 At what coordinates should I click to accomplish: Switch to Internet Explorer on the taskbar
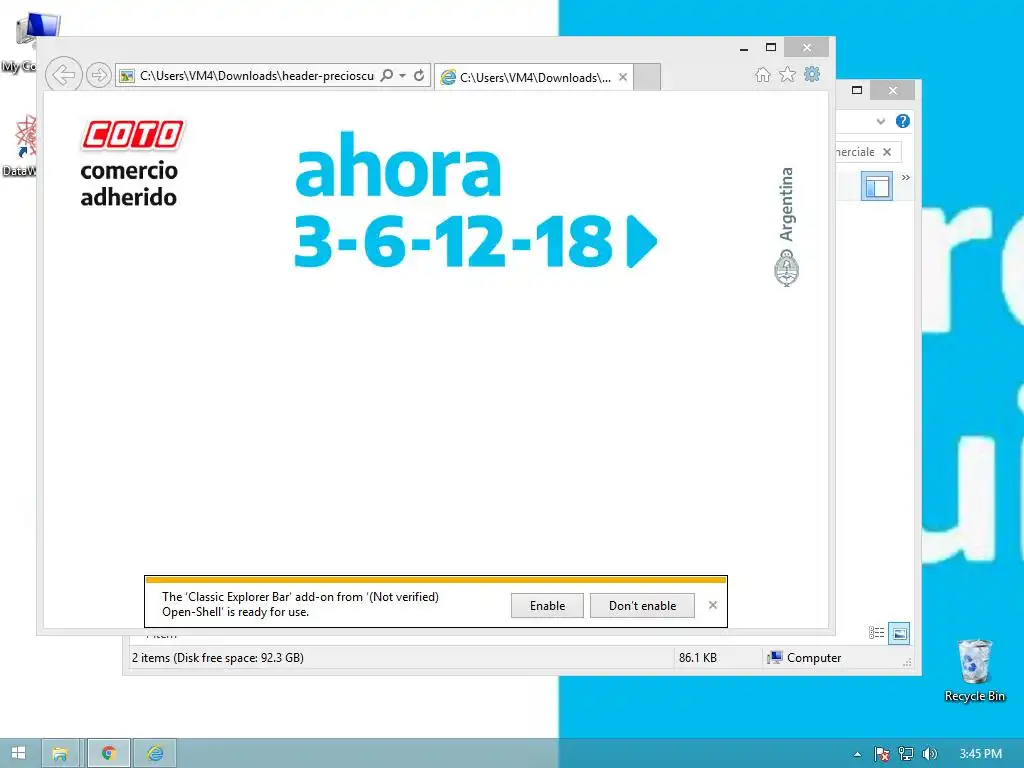(x=155, y=754)
